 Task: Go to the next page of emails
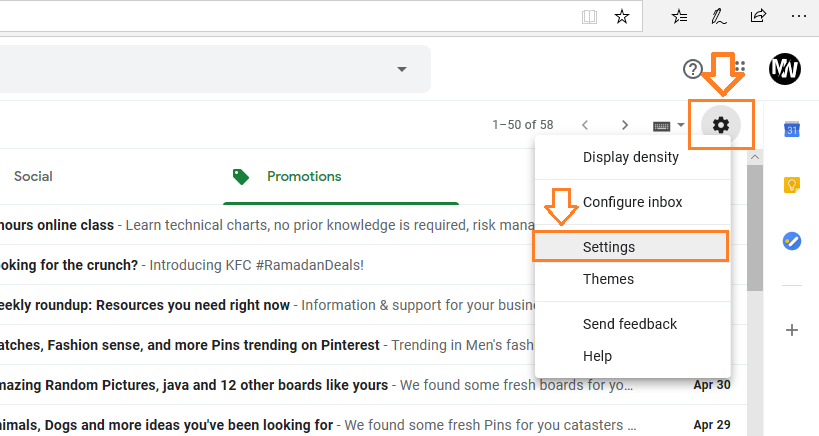(x=625, y=125)
